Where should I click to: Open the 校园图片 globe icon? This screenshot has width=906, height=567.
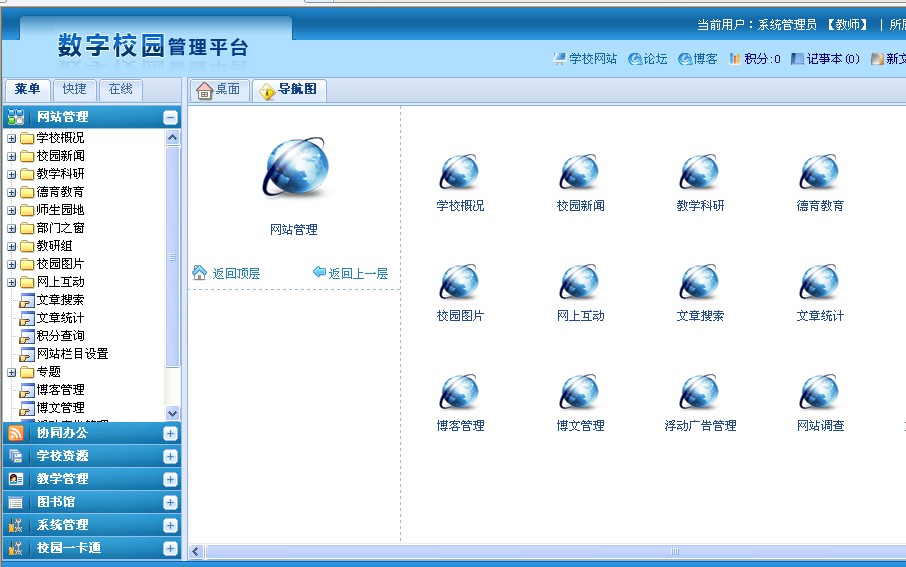tap(460, 282)
